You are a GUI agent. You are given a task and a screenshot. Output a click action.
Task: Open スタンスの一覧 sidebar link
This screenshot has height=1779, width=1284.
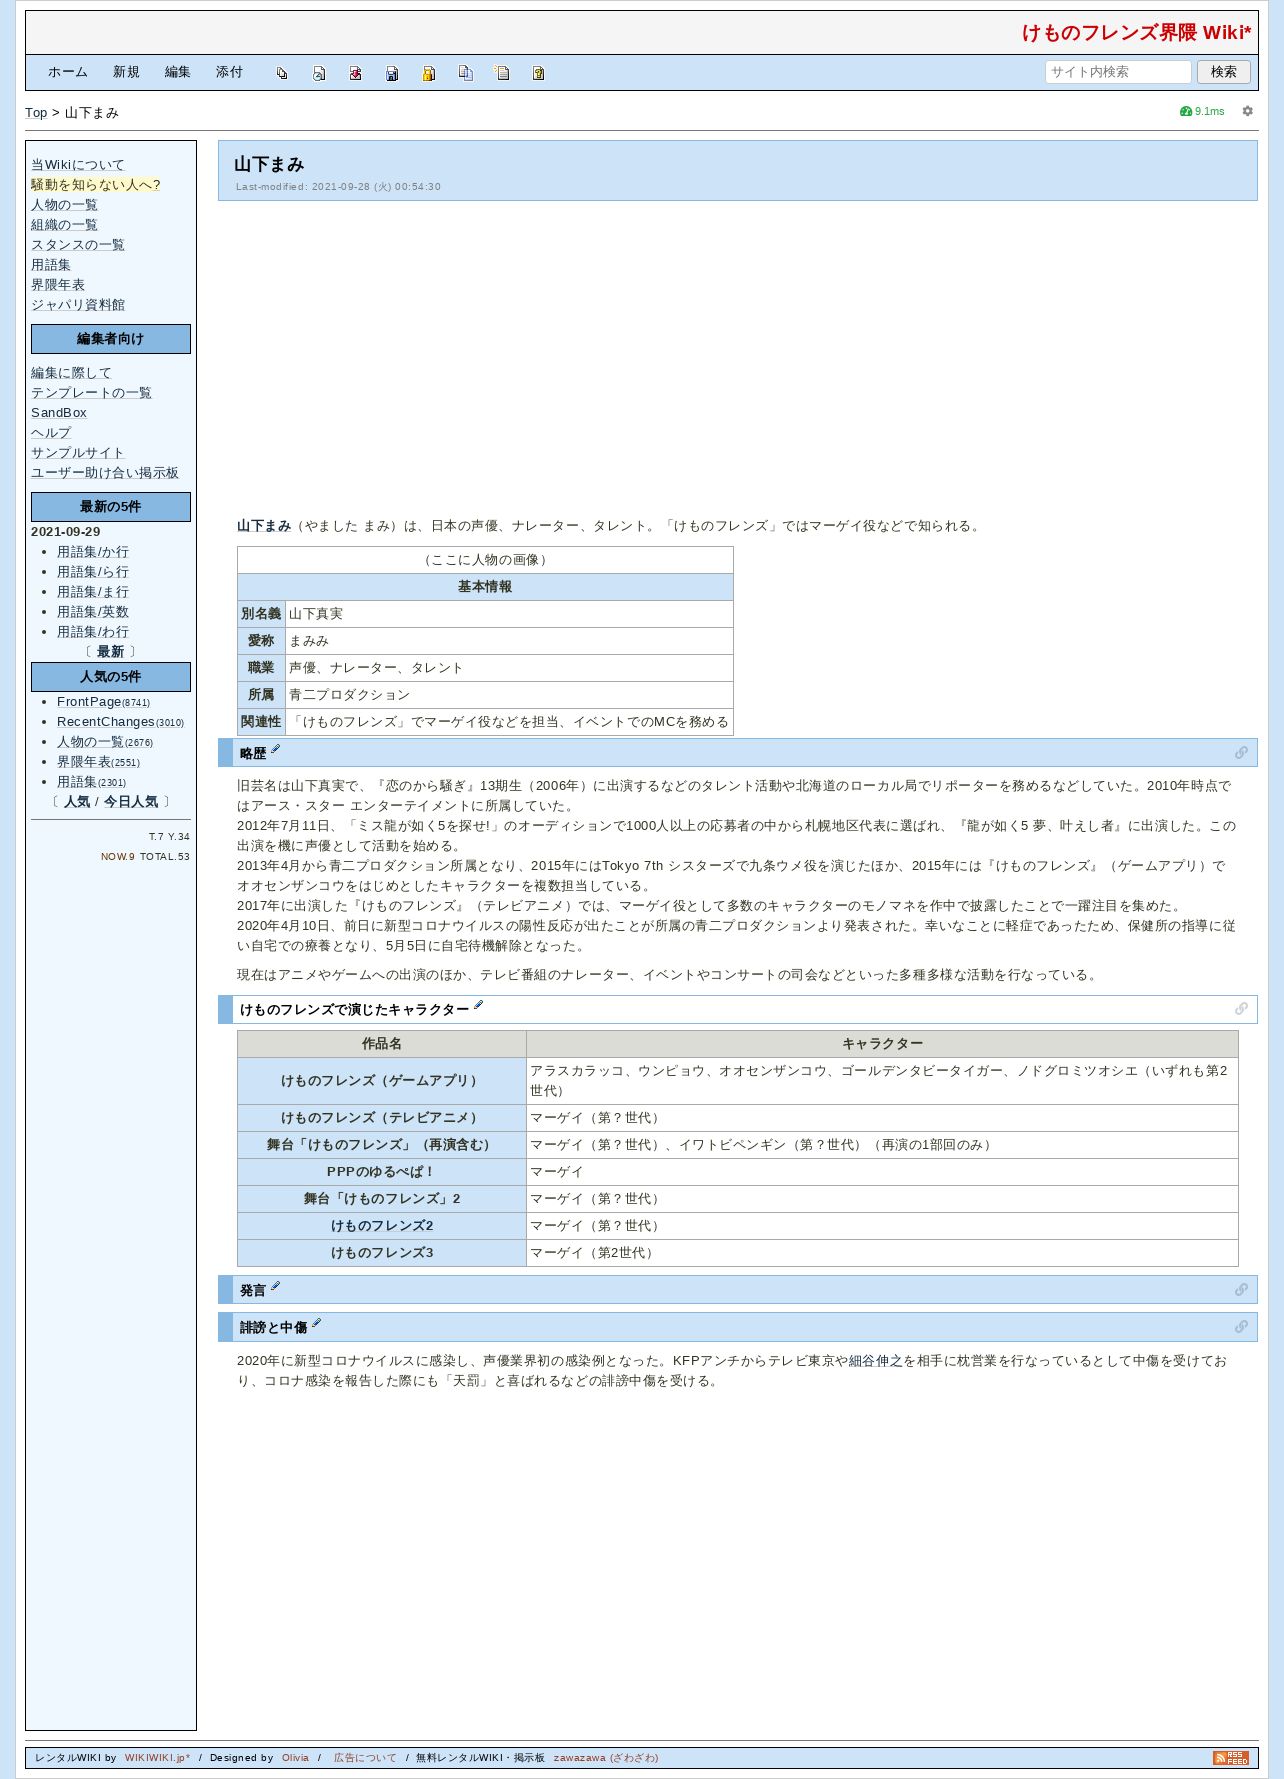pyautogui.click(x=78, y=245)
